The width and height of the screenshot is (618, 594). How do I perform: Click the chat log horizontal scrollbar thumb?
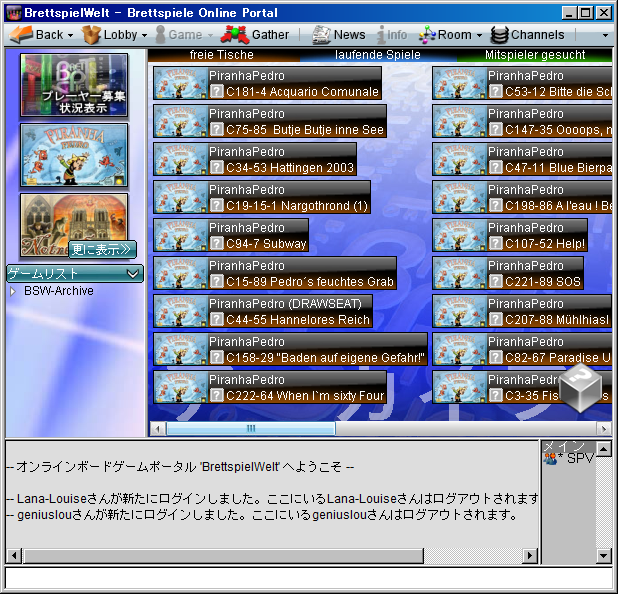(223, 556)
